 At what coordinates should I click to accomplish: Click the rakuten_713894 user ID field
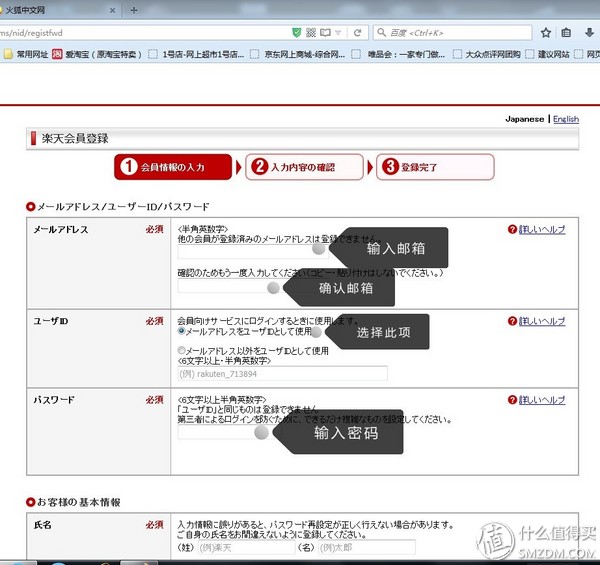coord(282,373)
